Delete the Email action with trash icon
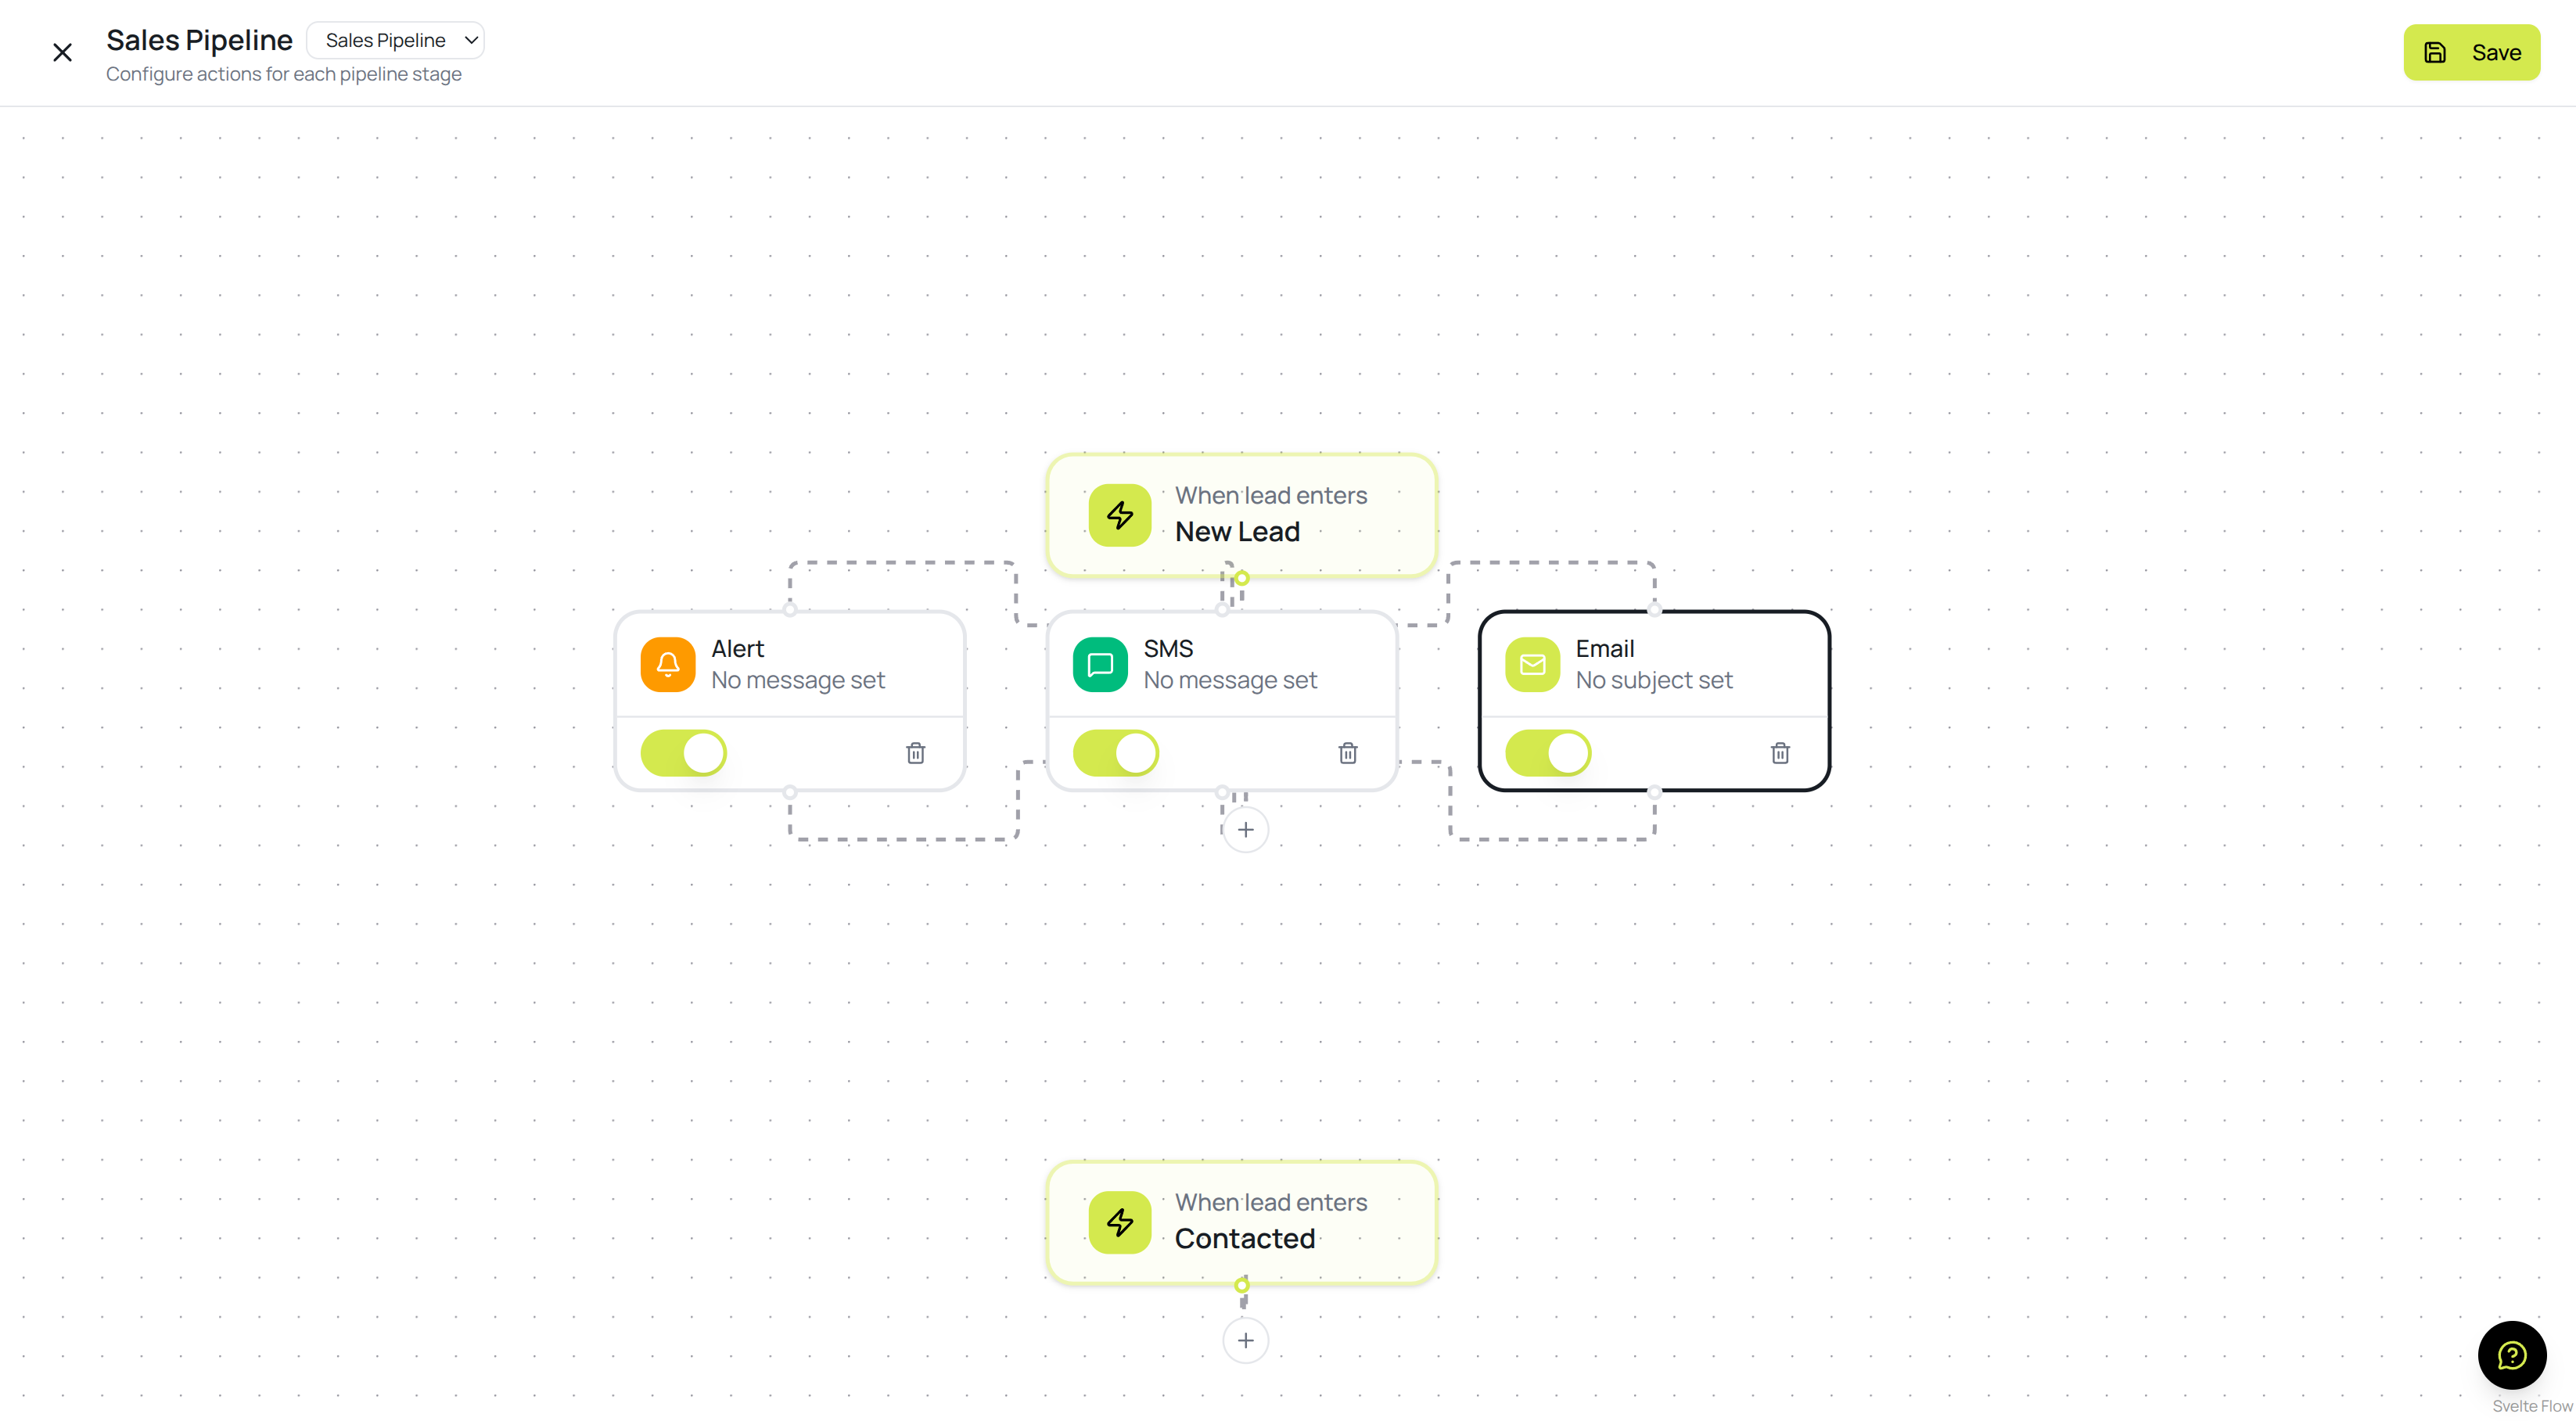This screenshot has width=2576, height=1421. click(1780, 753)
